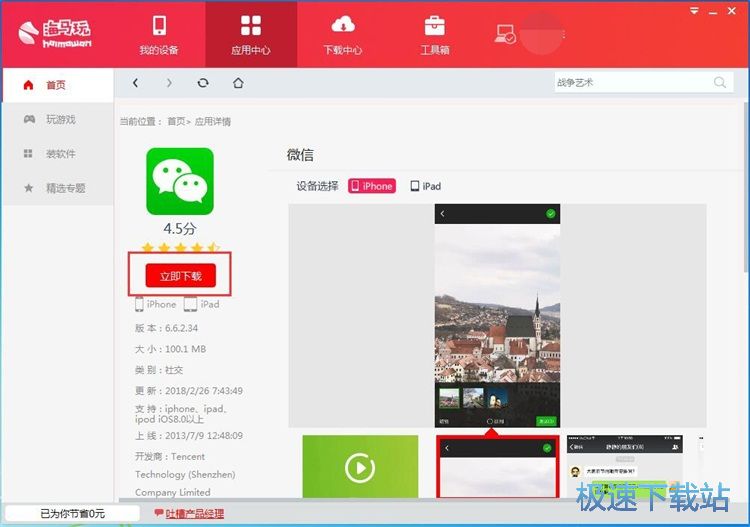Image resolution: width=750 pixels, height=527 pixels.
Task: Open 我的设备 (My Device) in top bar
Action: [159, 34]
